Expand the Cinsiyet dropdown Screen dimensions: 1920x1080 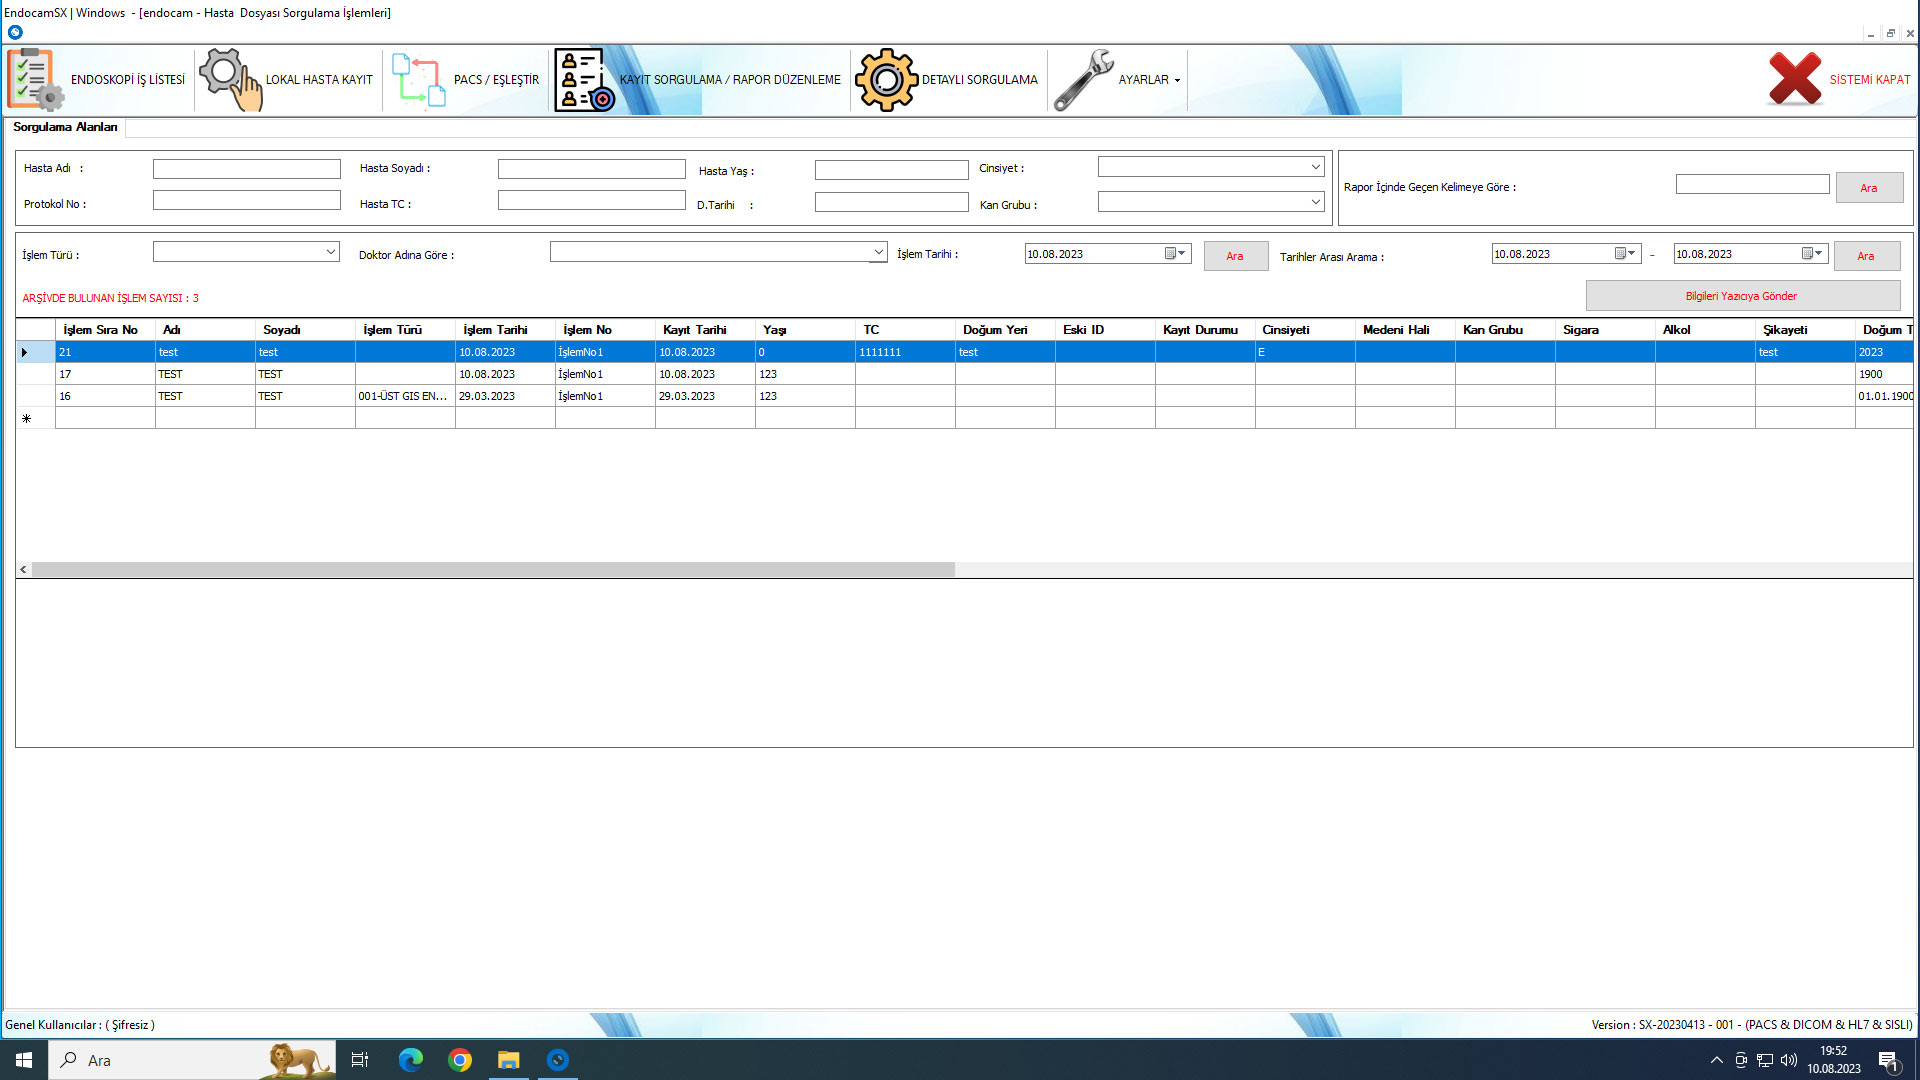[x=1315, y=167]
